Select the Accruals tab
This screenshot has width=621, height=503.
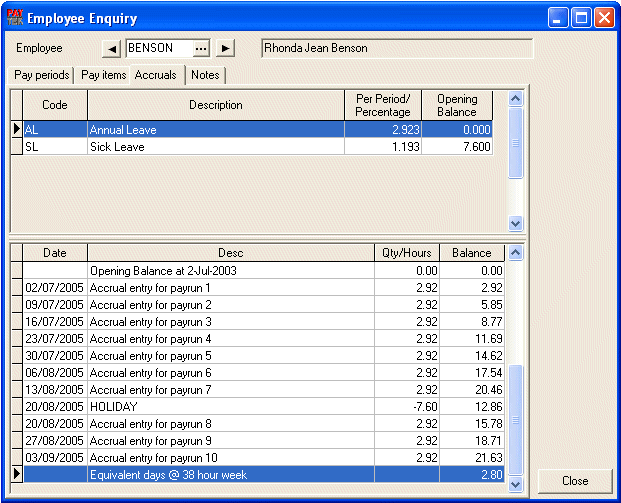pos(156,75)
